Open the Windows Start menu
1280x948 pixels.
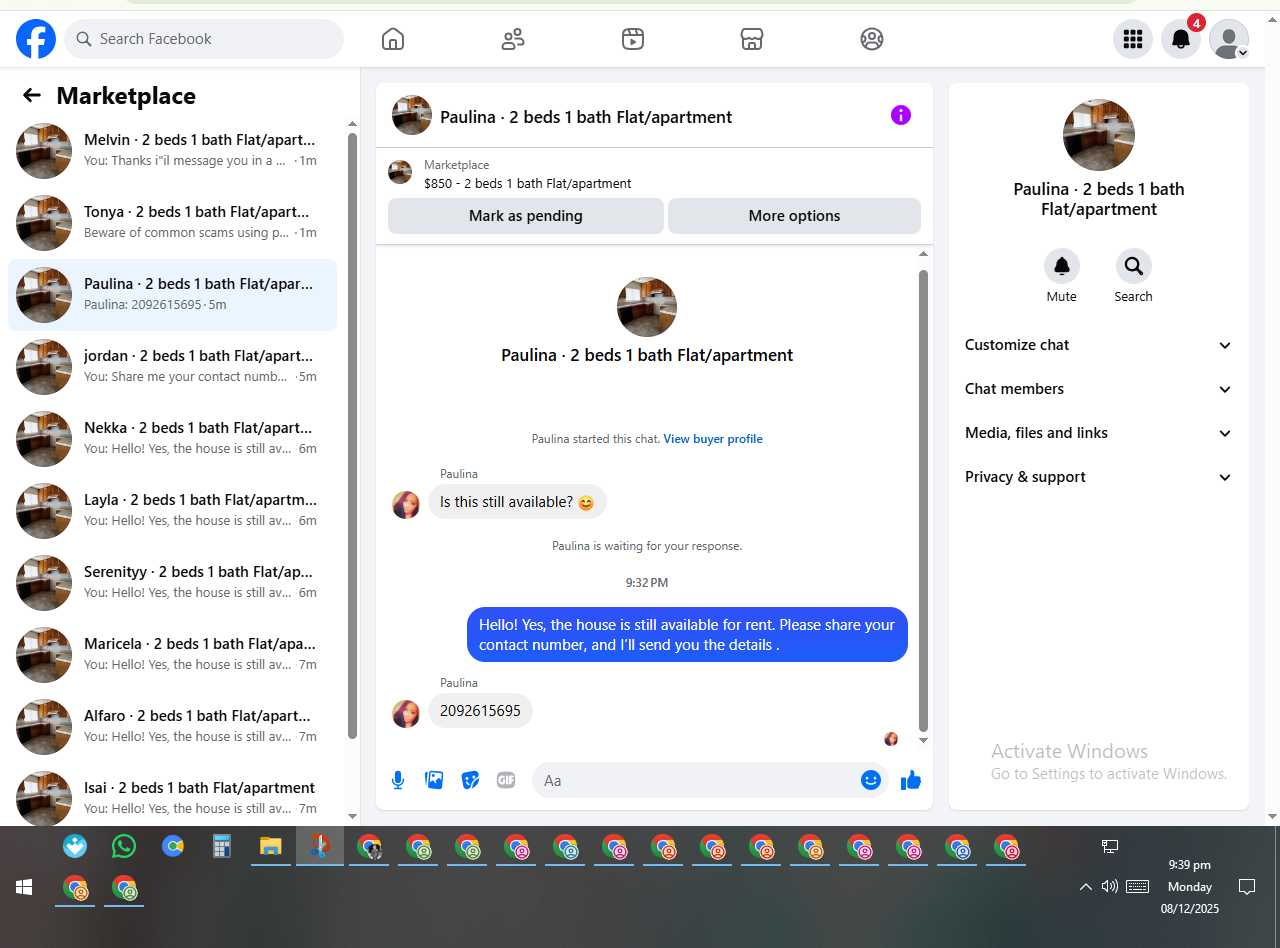[x=24, y=887]
